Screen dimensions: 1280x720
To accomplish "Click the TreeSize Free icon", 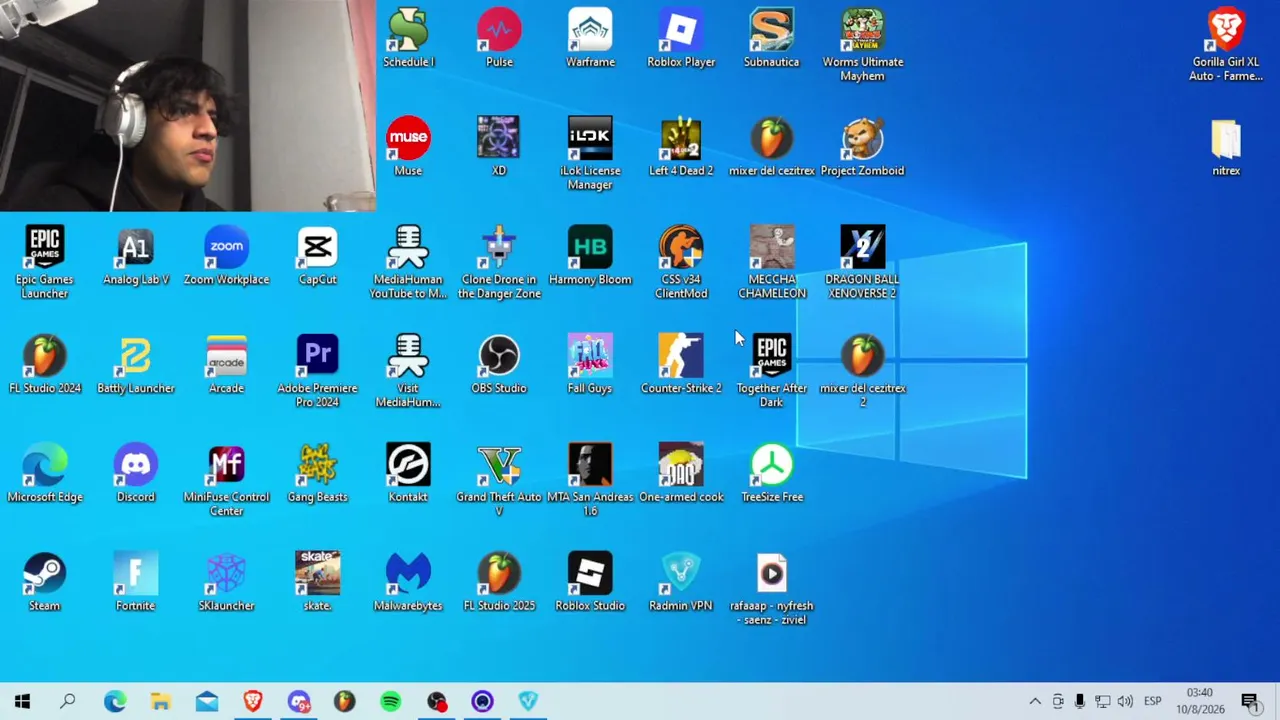I will tap(771, 474).
